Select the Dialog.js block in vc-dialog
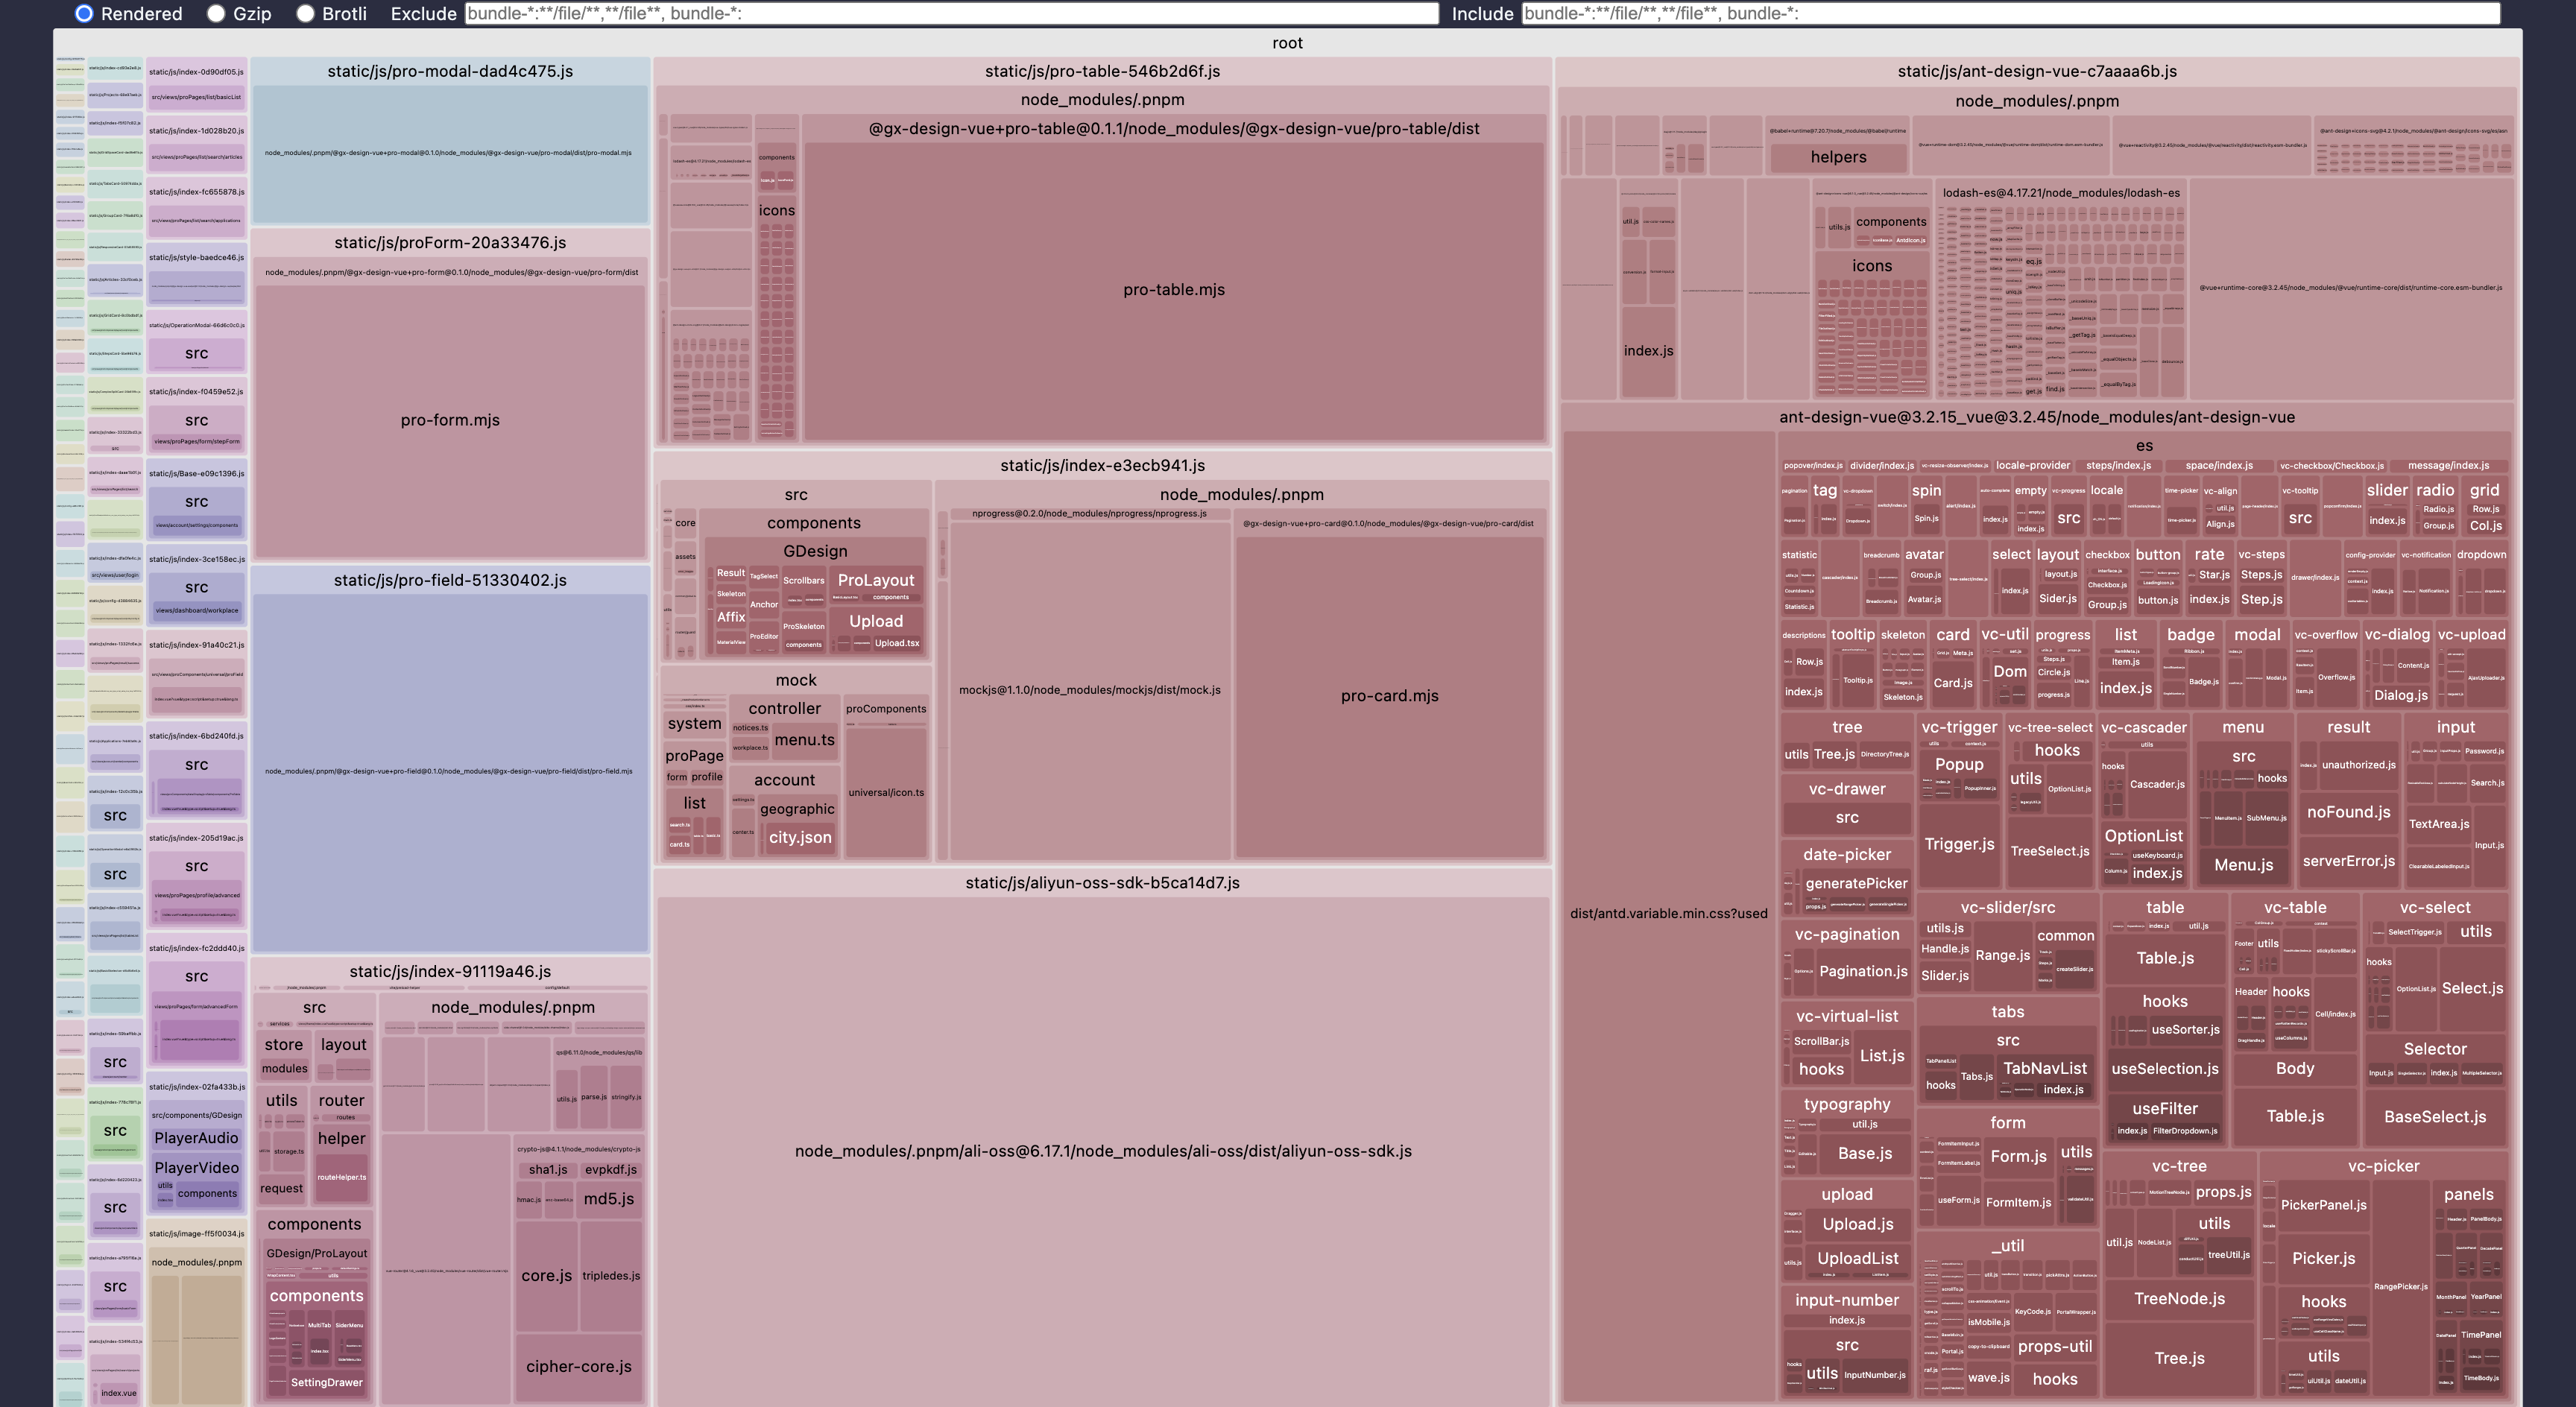 2400,695
